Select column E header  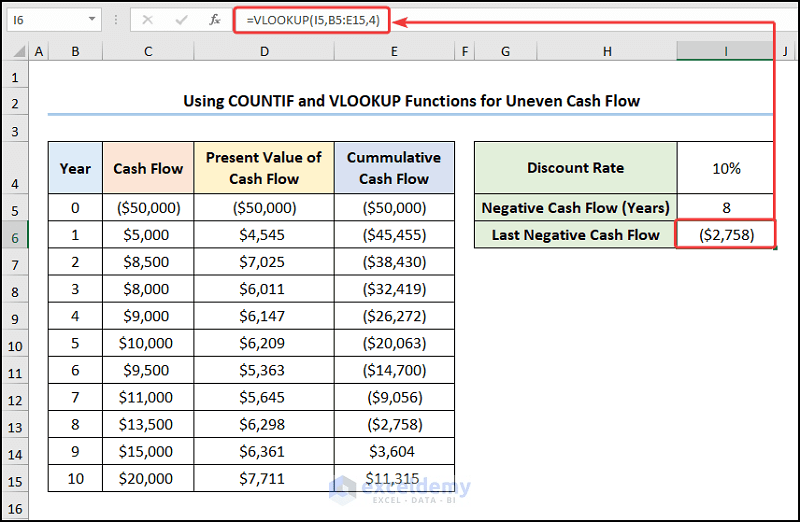(394, 51)
